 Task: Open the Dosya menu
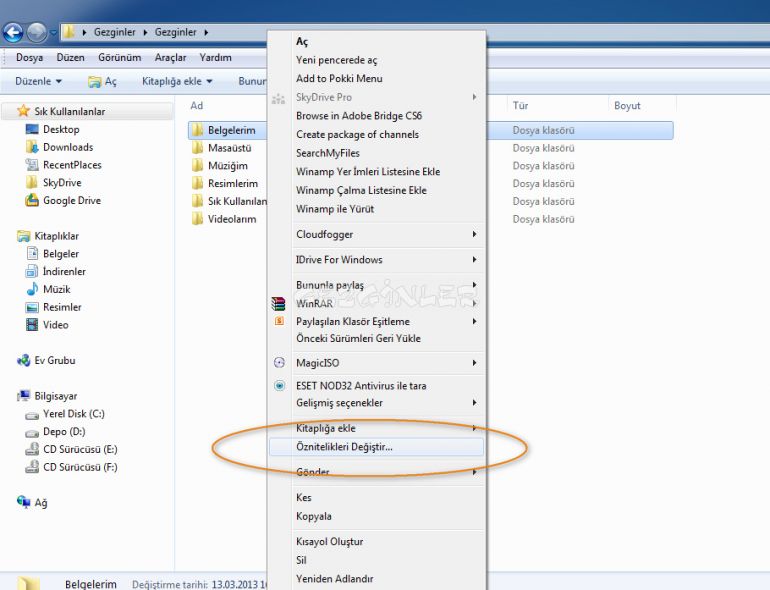pyautogui.click(x=29, y=57)
